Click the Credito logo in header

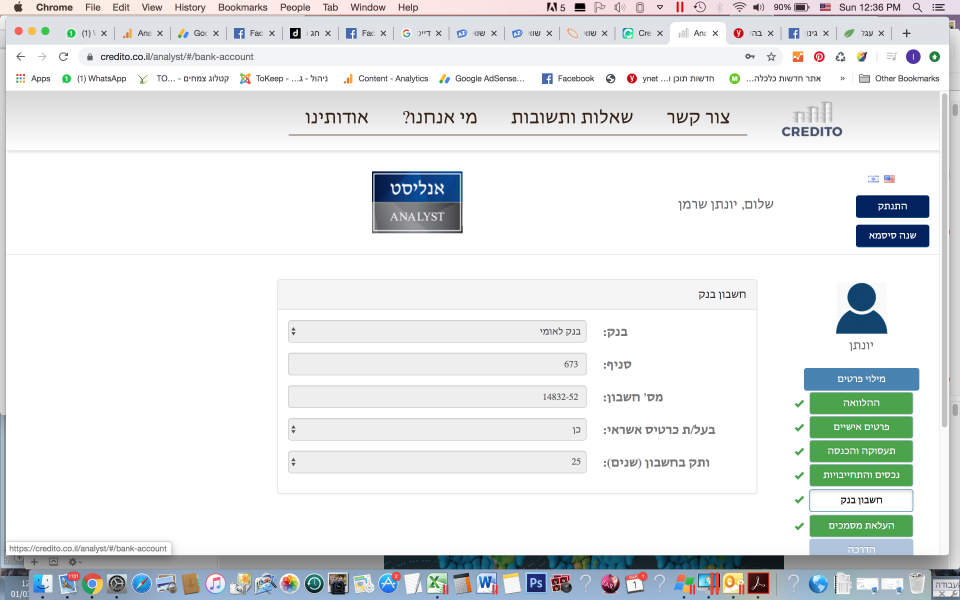(811, 119)
